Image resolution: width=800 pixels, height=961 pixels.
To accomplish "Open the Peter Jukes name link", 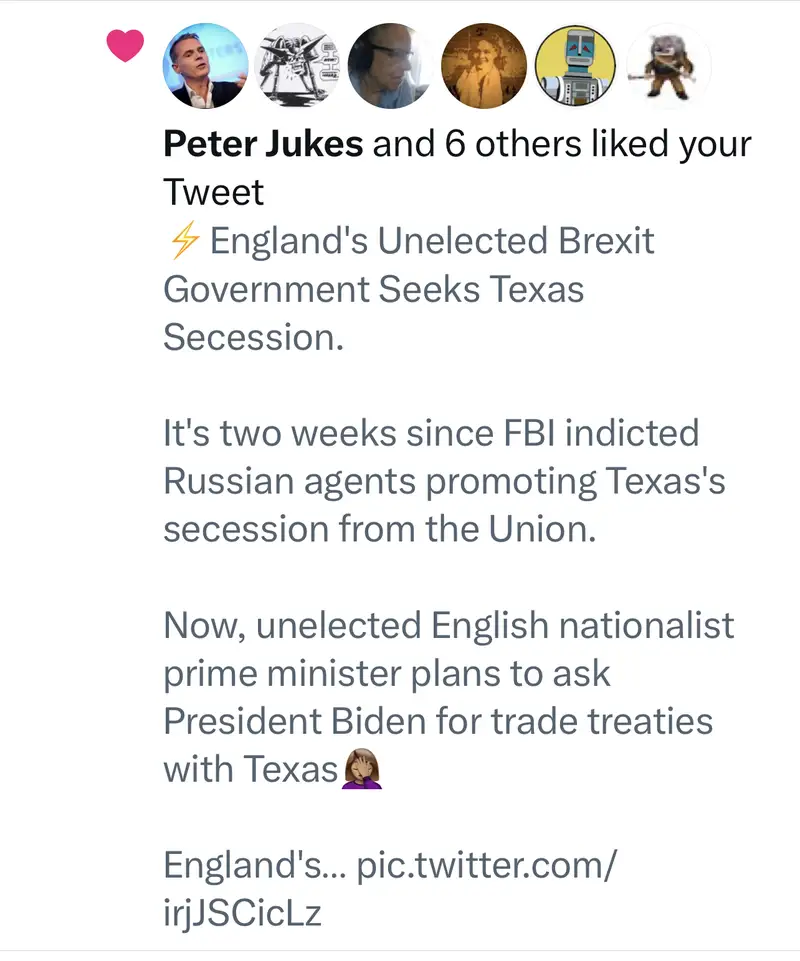I will [x=262, y=145].
